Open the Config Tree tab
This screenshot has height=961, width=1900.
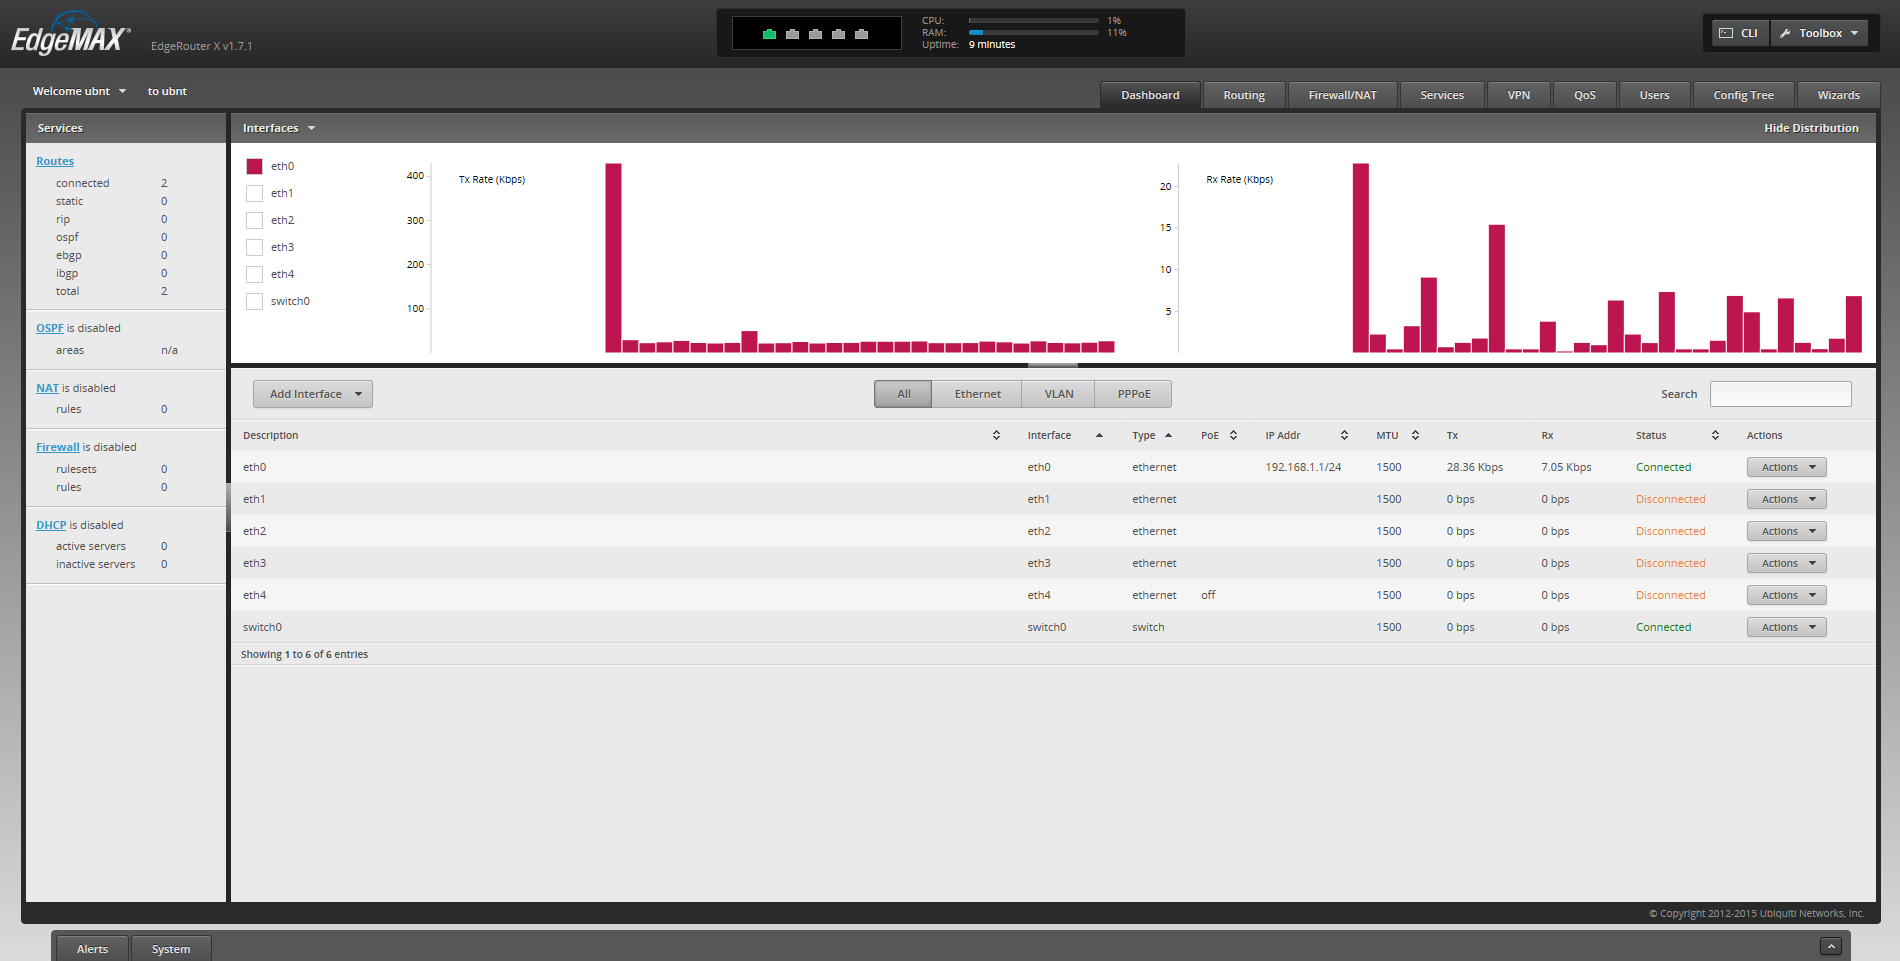point(1743,95)
